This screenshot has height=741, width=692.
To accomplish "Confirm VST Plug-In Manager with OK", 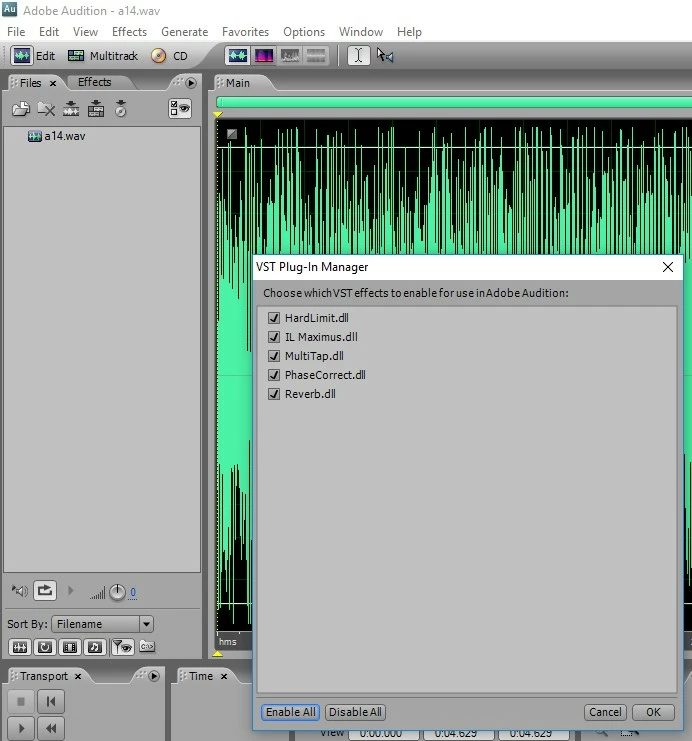I will point(653,712).
